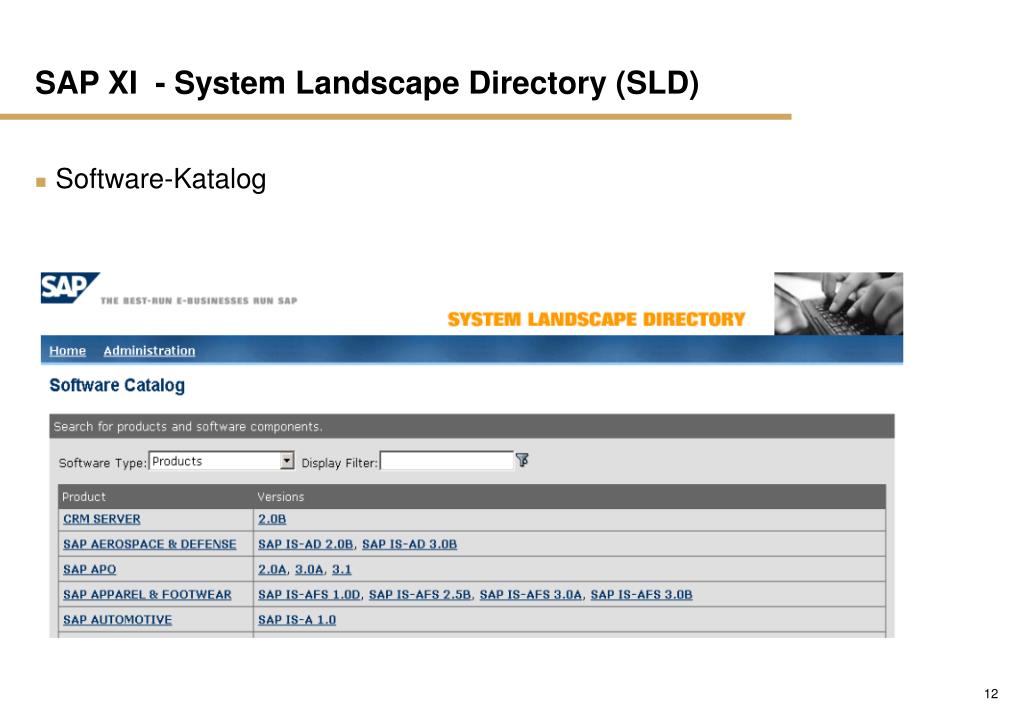
Task: Open the SAP AUTOMOTIVE product link
Action: 118,620
